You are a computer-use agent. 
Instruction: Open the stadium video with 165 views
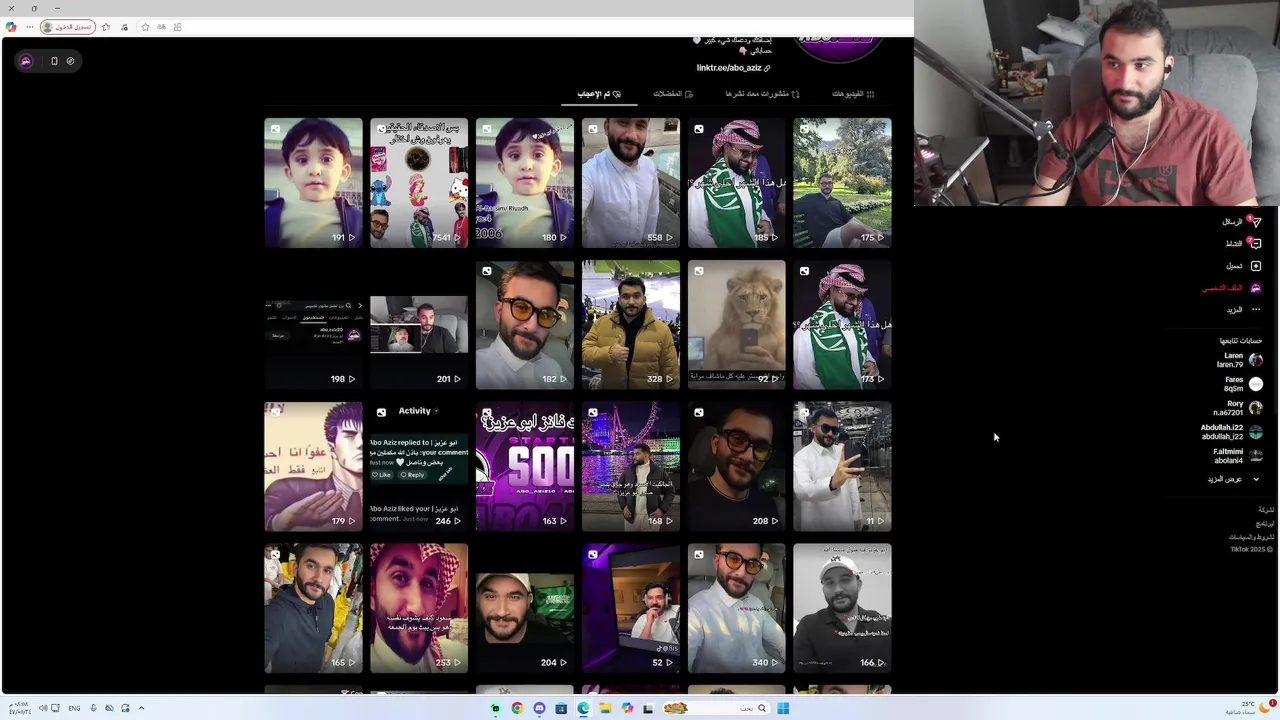[x=313, y=608]
